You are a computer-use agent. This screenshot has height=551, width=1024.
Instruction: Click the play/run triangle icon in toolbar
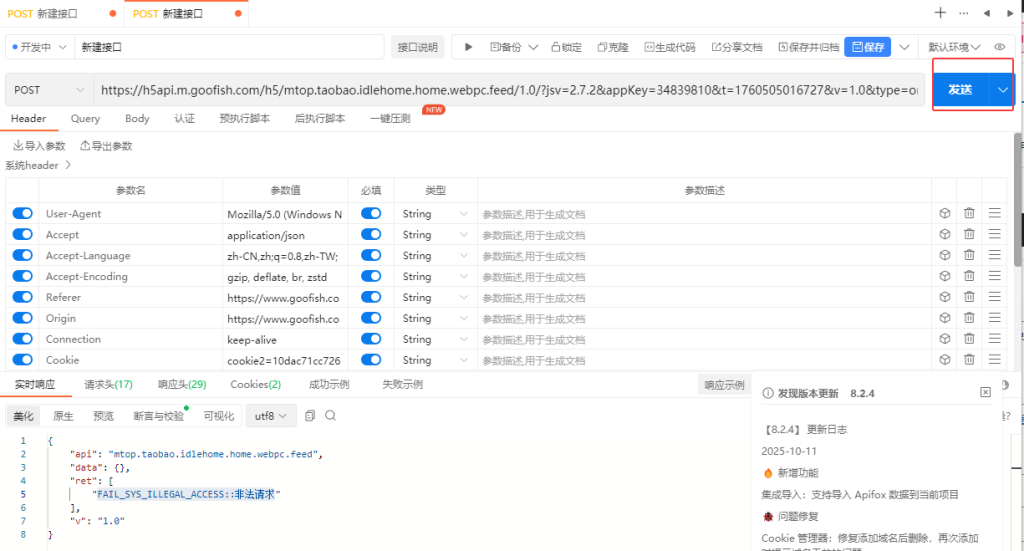(x=468, y=47)
